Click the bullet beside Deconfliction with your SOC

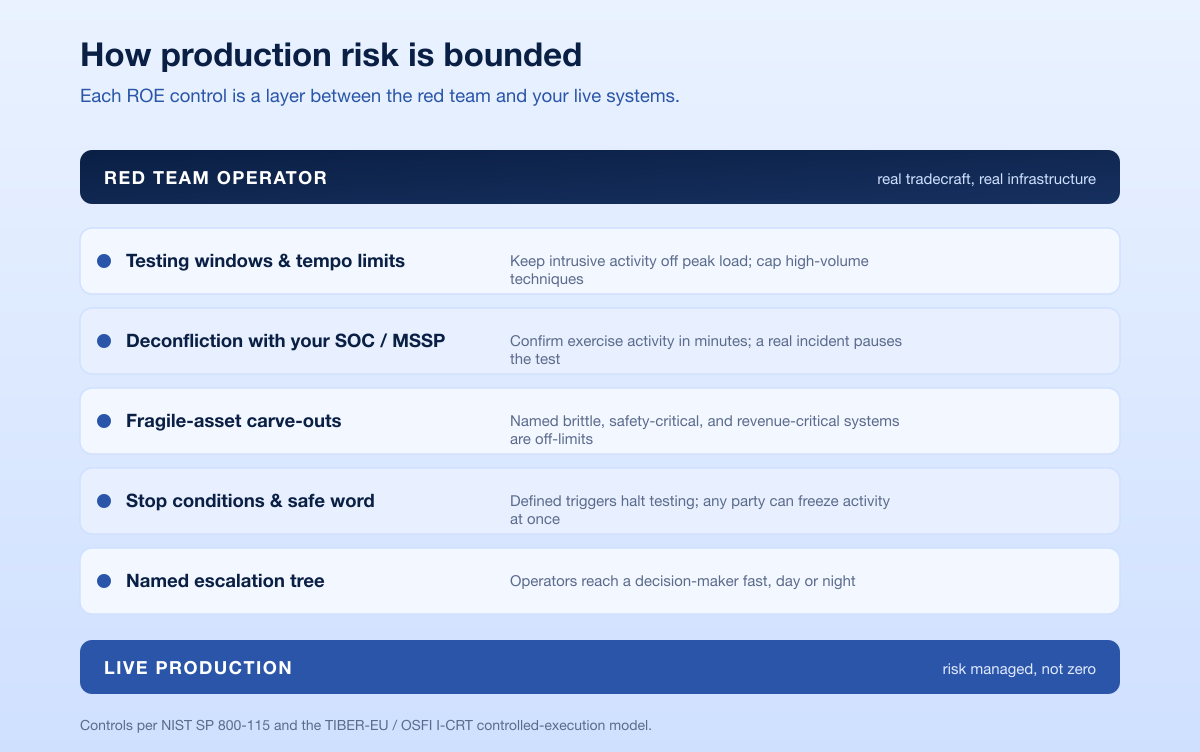click(x=104, y=341)
